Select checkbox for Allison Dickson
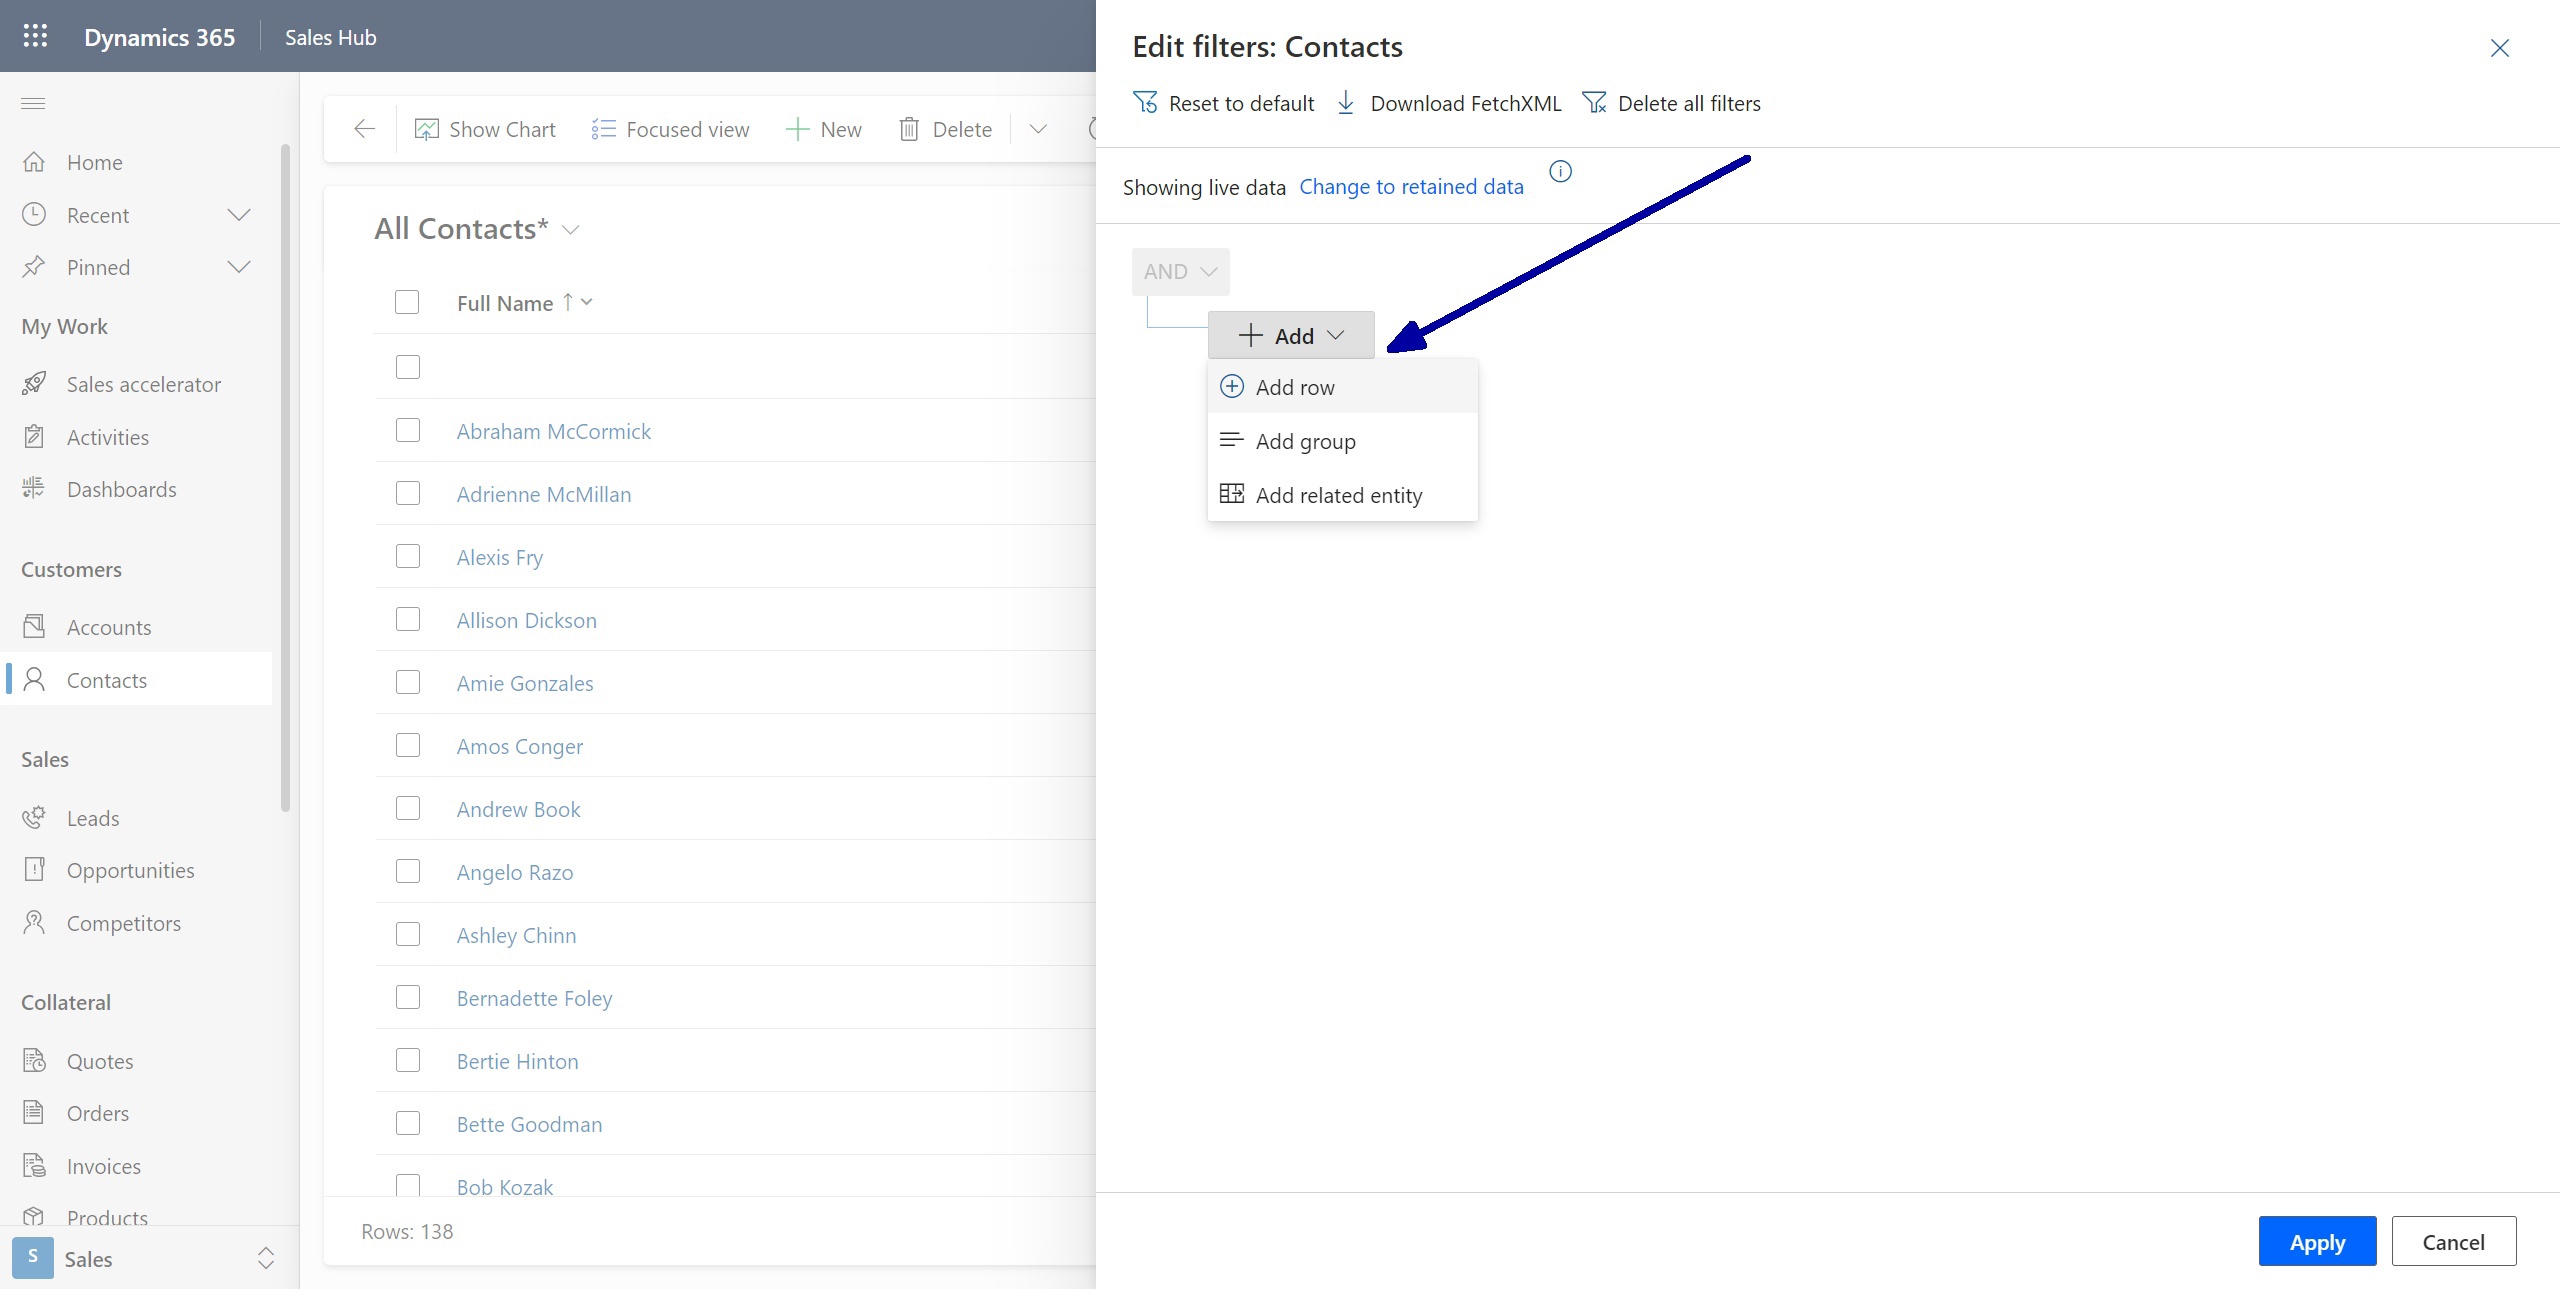 coord(407,619)
